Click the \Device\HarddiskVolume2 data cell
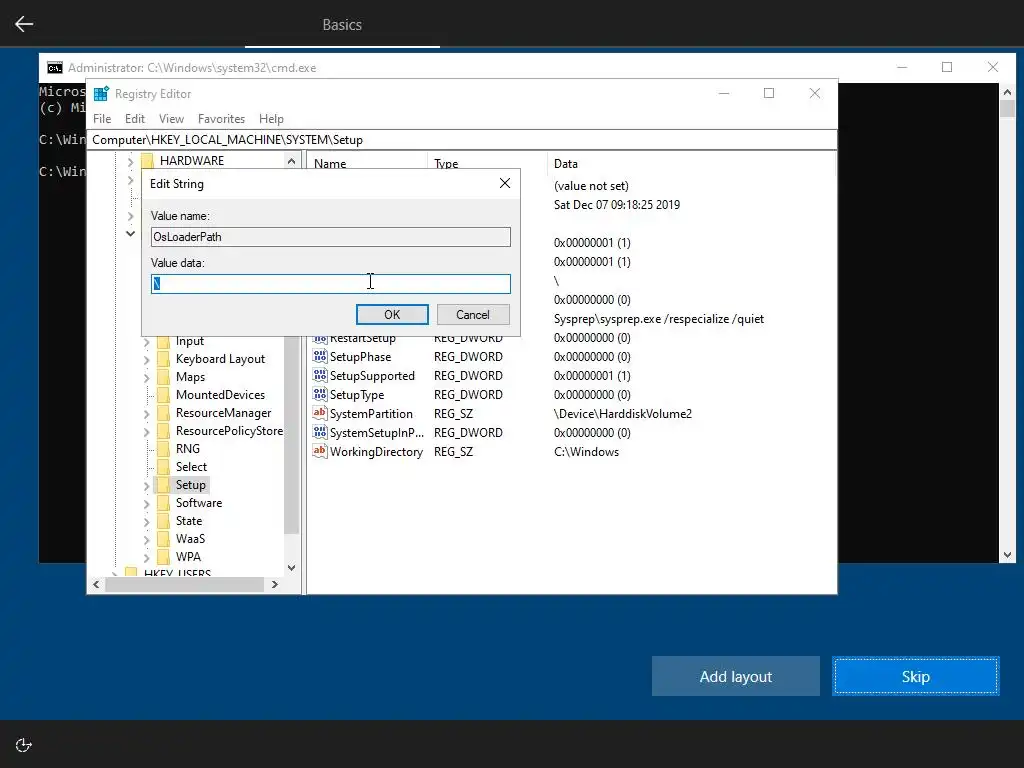Image resolution: width=1024 pixels, height=768 pixels. click(x=622, y=414)
